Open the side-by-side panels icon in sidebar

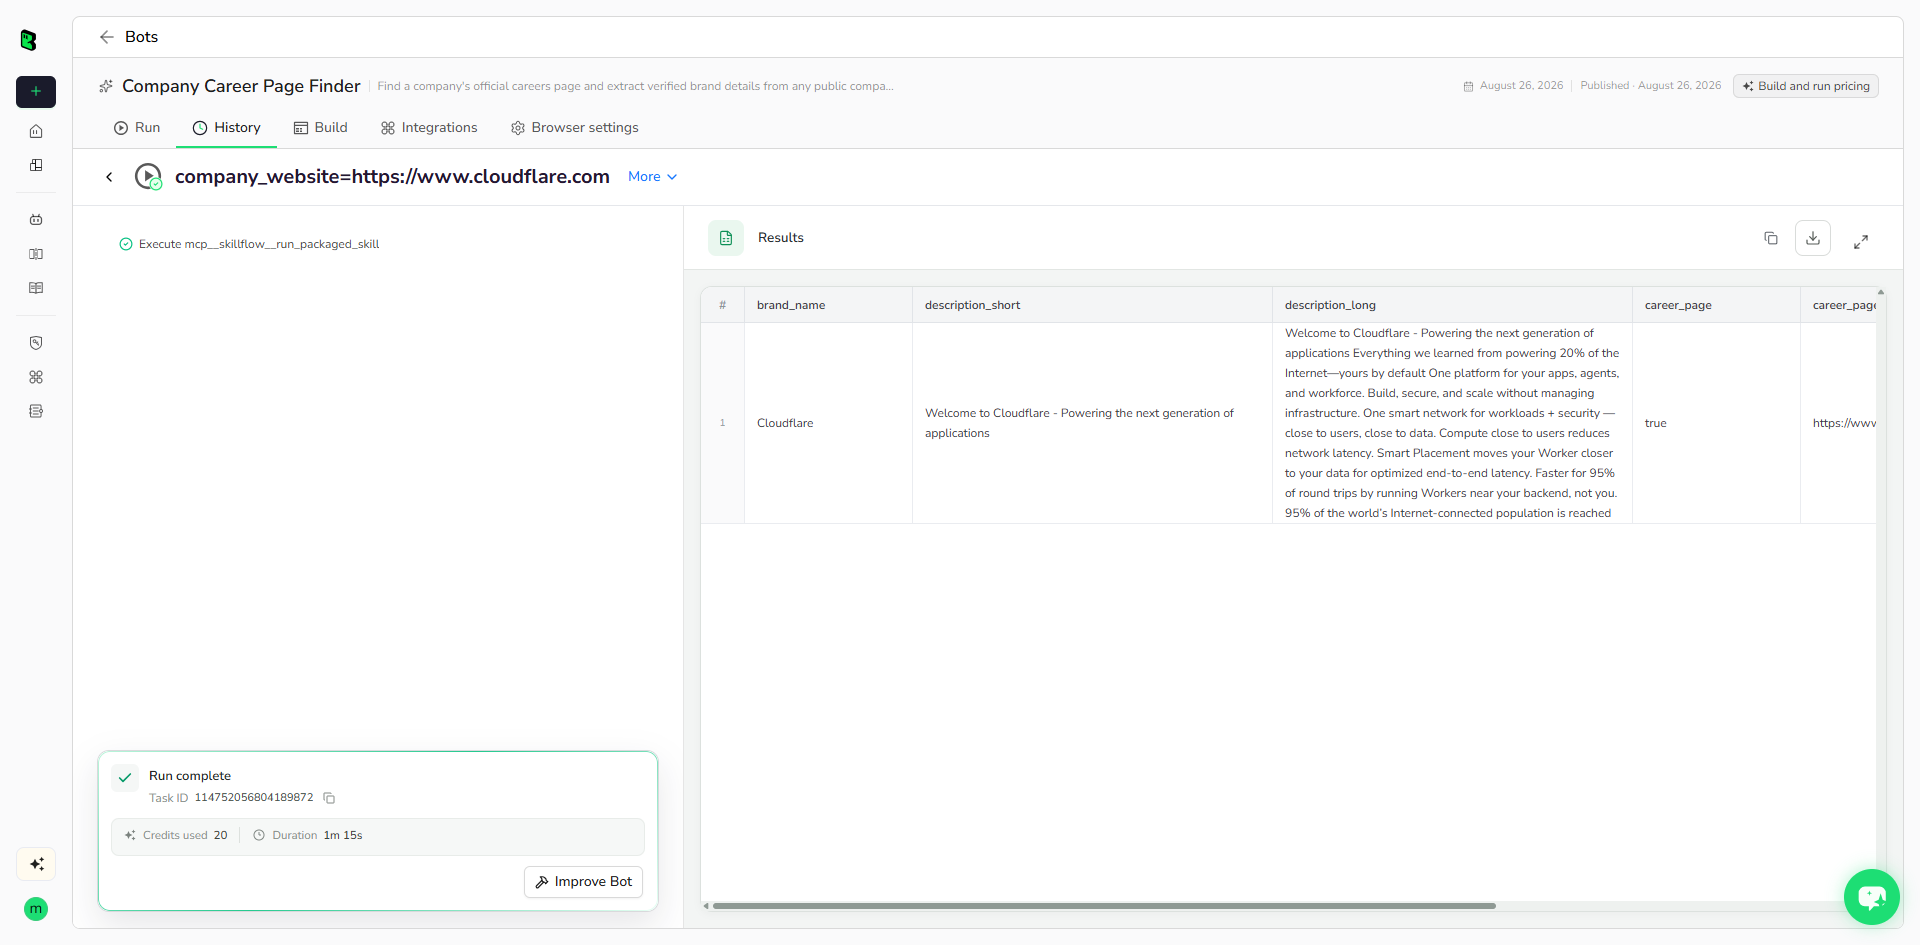tap(36, 254)
